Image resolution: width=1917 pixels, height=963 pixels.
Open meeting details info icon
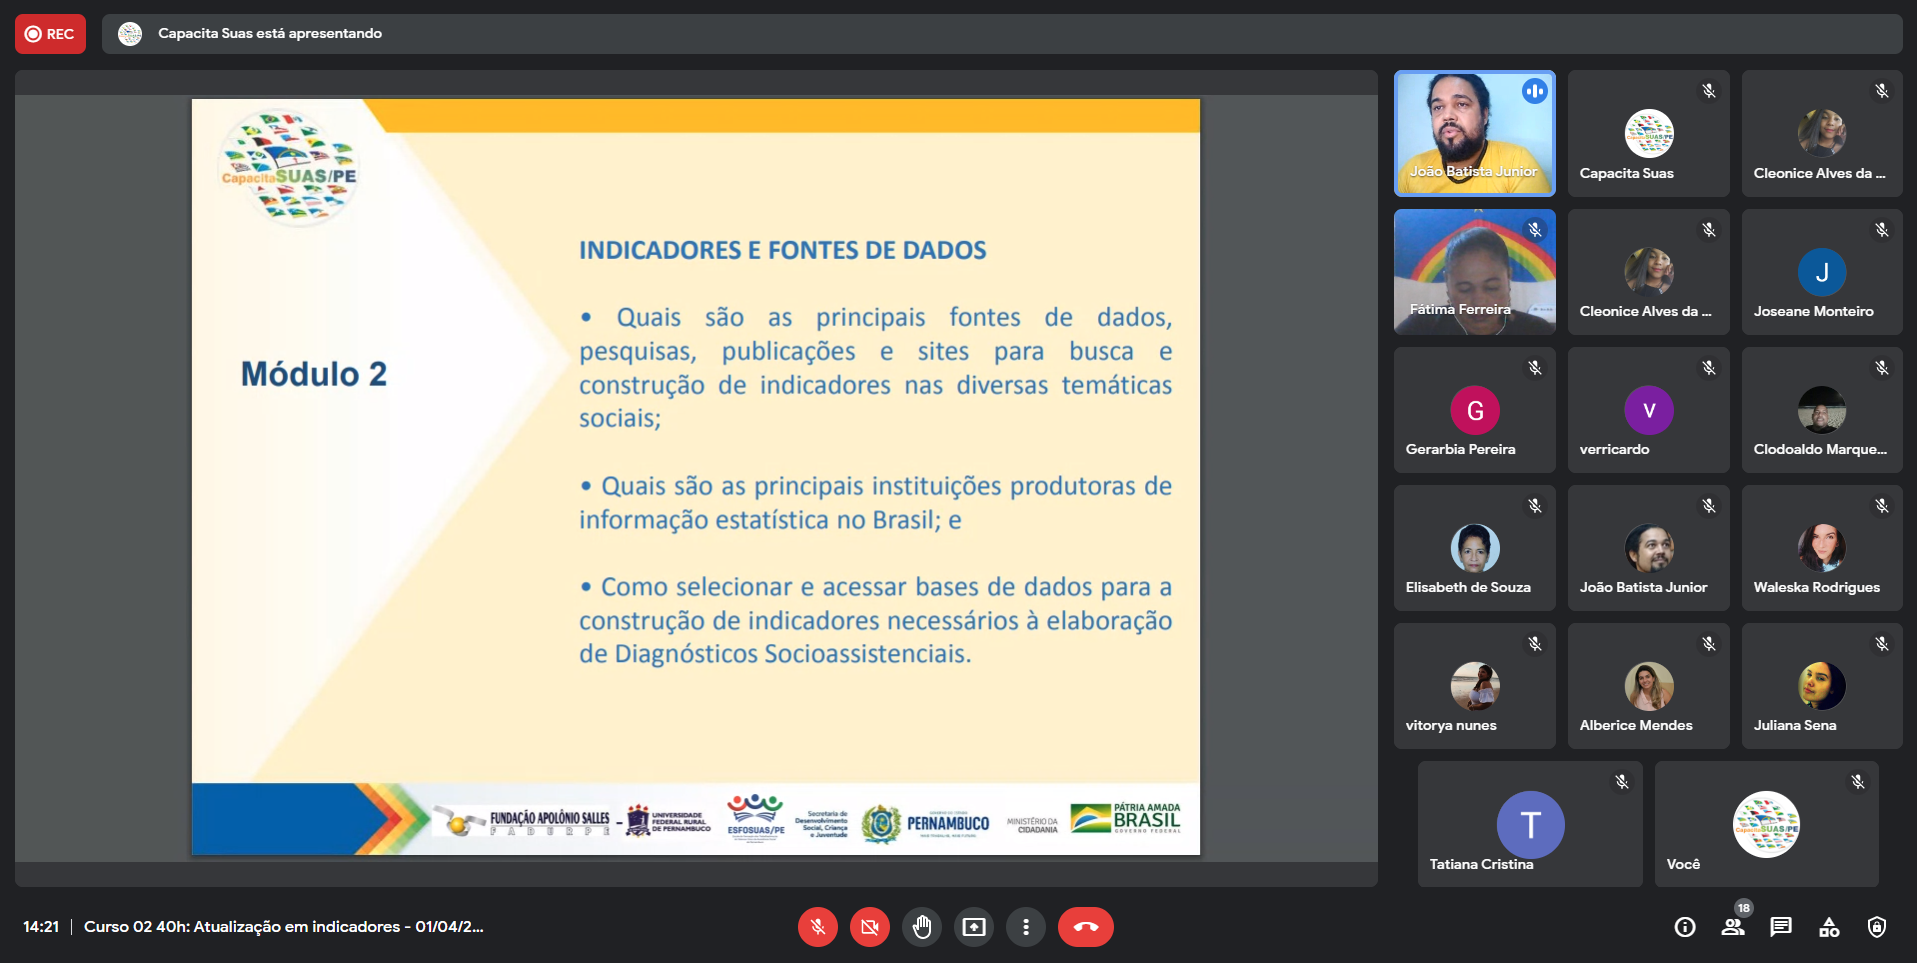[x=1685, y=927]
